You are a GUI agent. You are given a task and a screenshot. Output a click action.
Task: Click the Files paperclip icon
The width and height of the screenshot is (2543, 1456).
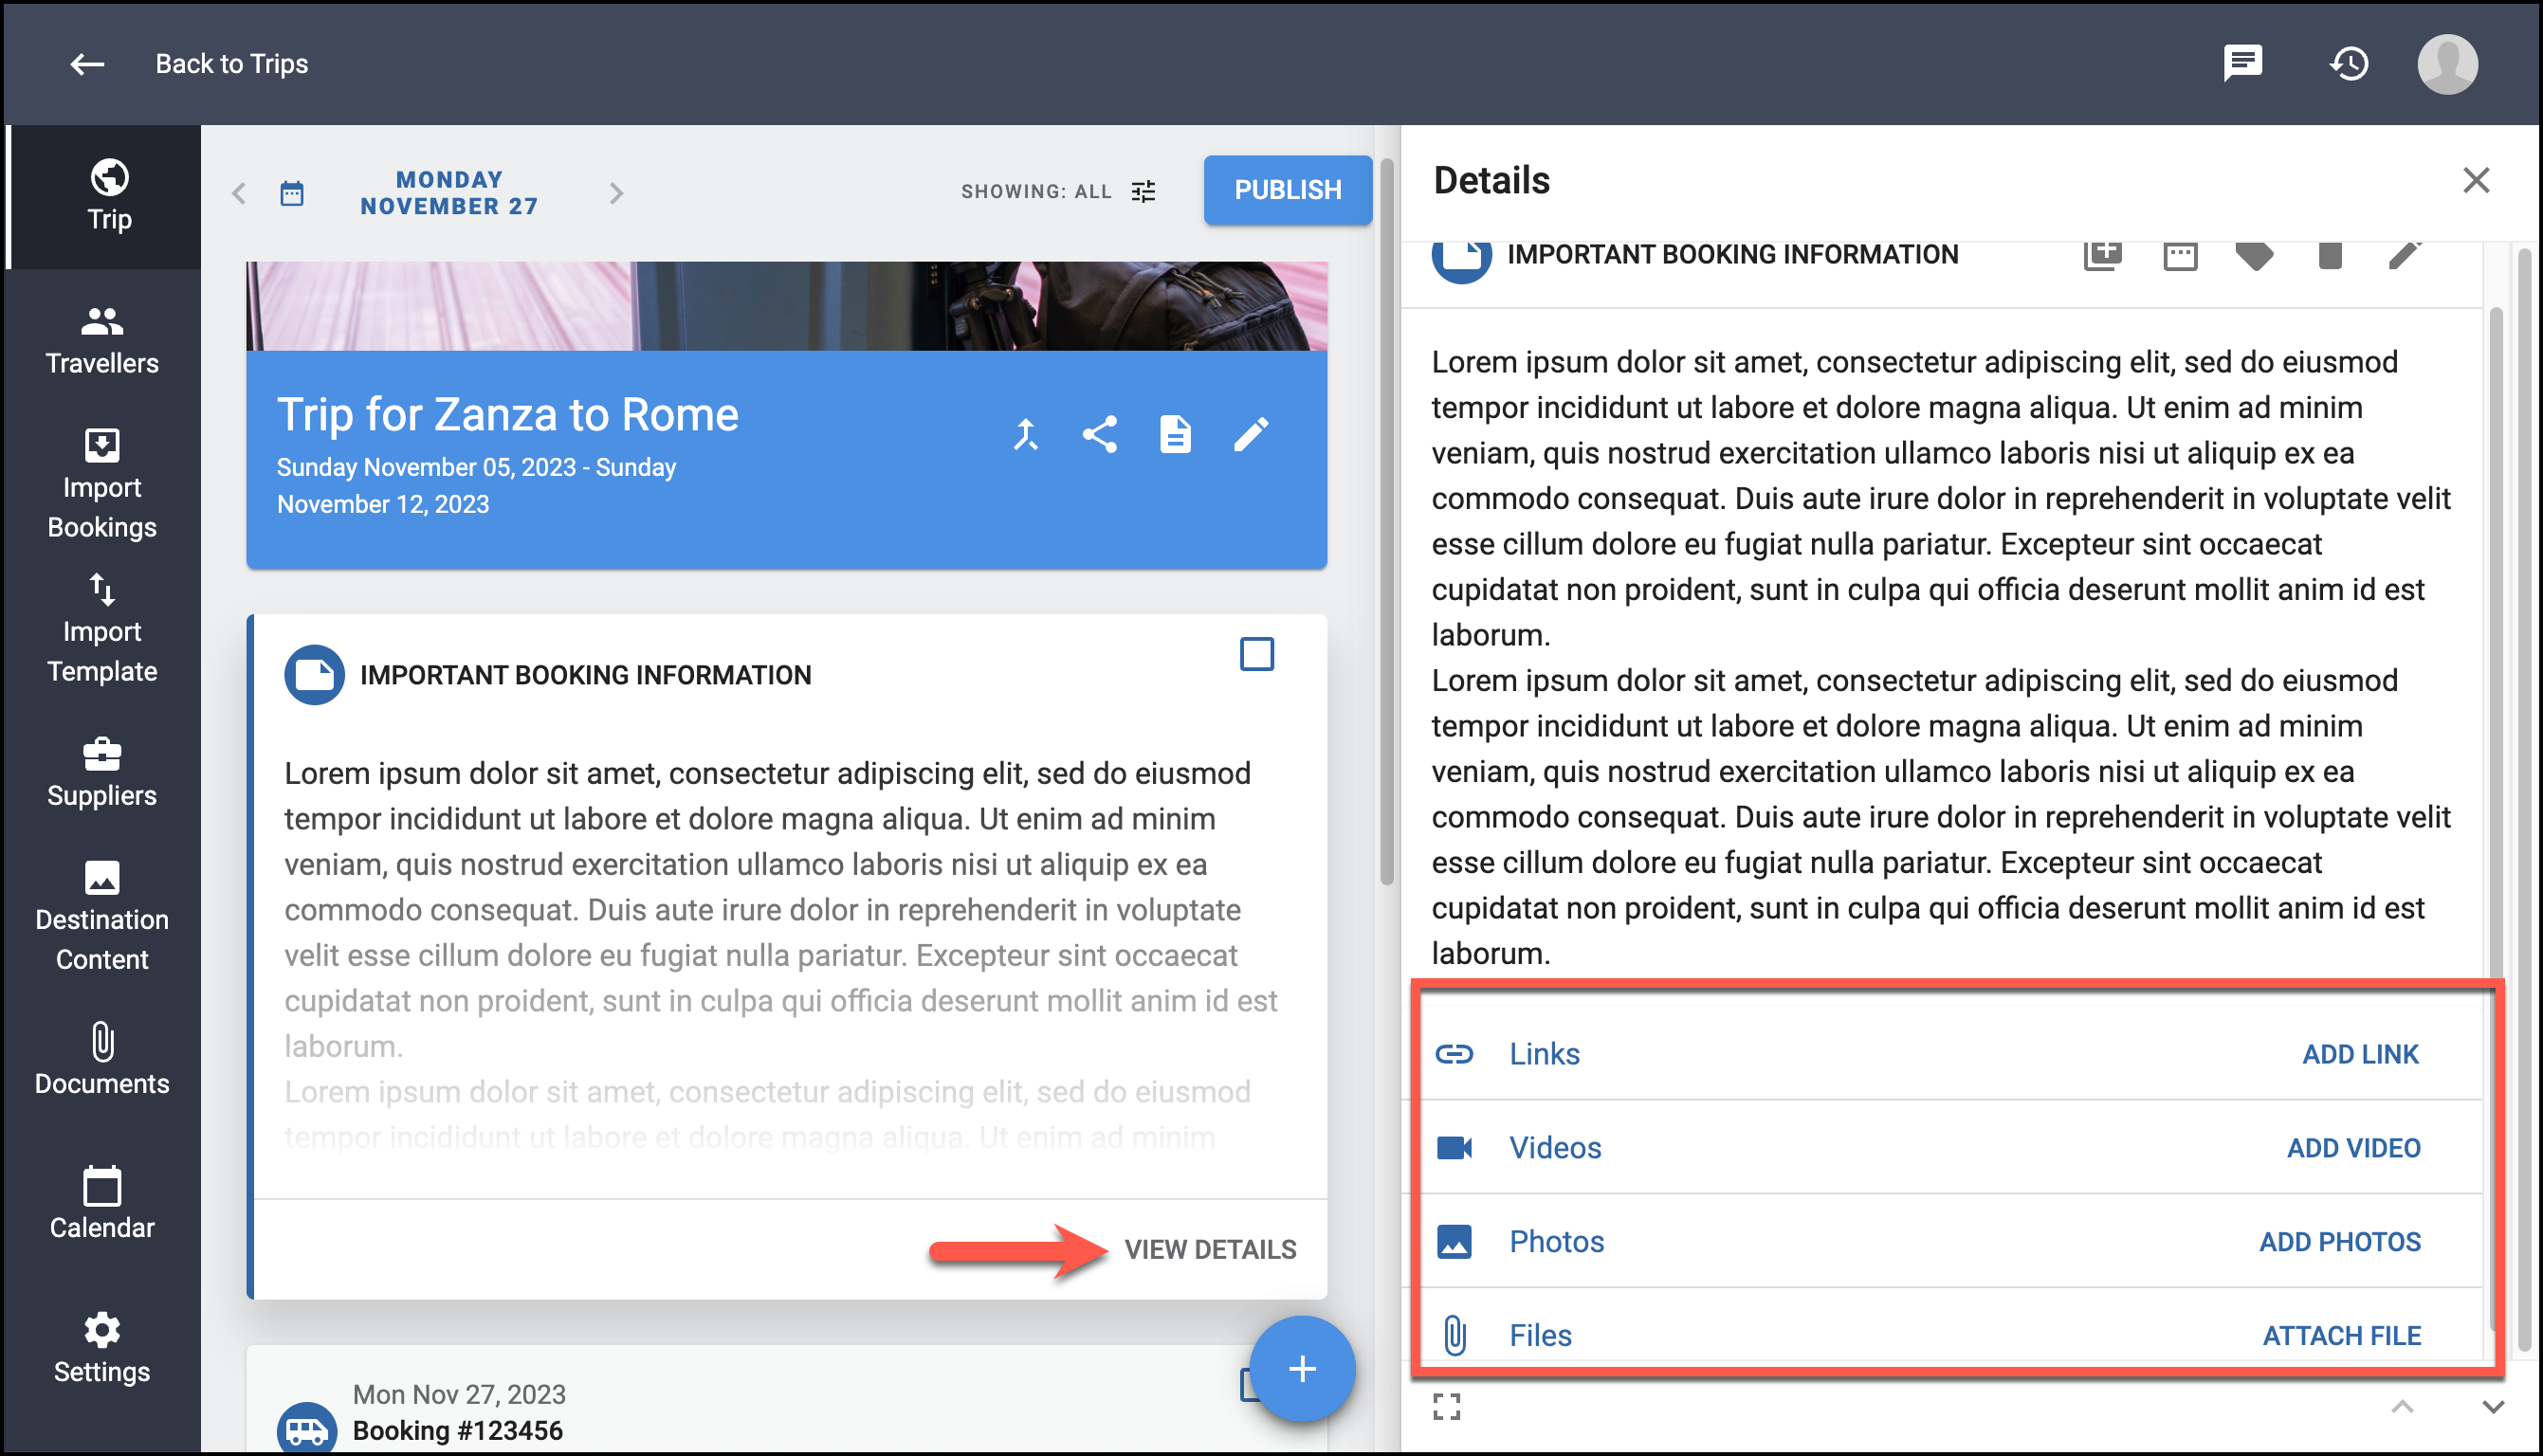pyautogui.click(x=1455, y=1335)
